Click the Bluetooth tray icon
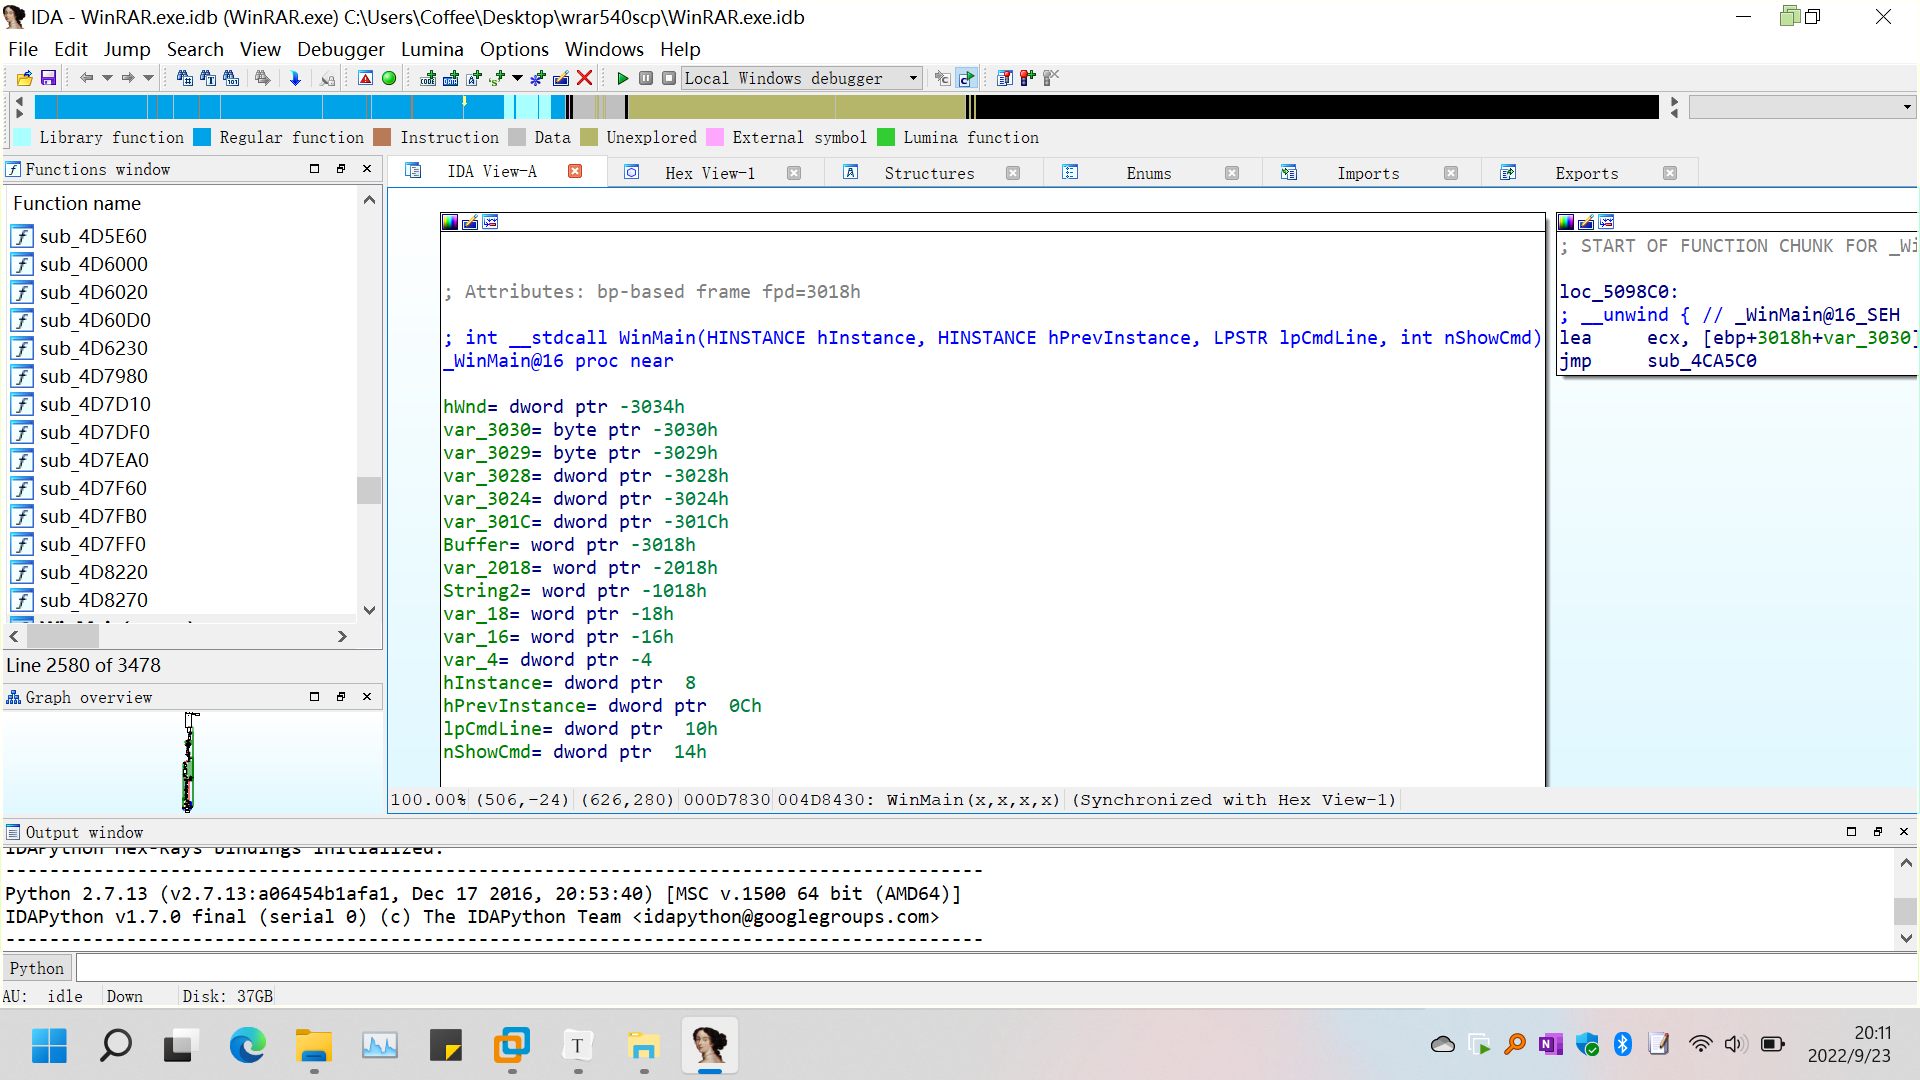1920x1080 pixels. tap(1623, 1045)
